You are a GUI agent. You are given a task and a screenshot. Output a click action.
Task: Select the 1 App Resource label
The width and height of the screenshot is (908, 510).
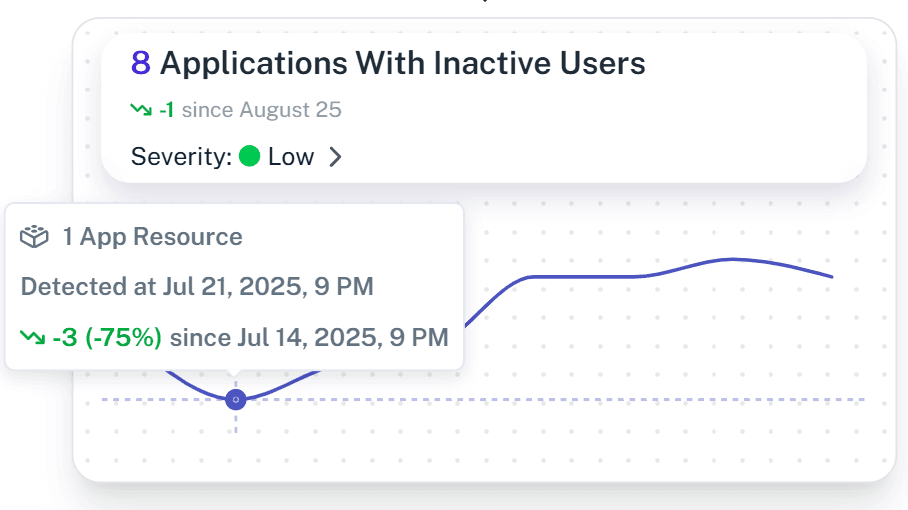tap(152, 237)
